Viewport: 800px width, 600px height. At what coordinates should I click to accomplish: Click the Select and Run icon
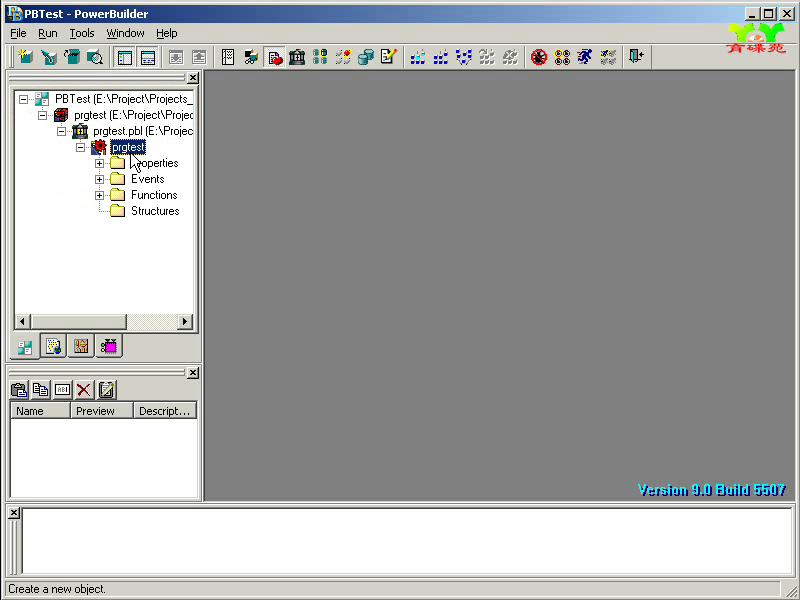coord(608,57)
